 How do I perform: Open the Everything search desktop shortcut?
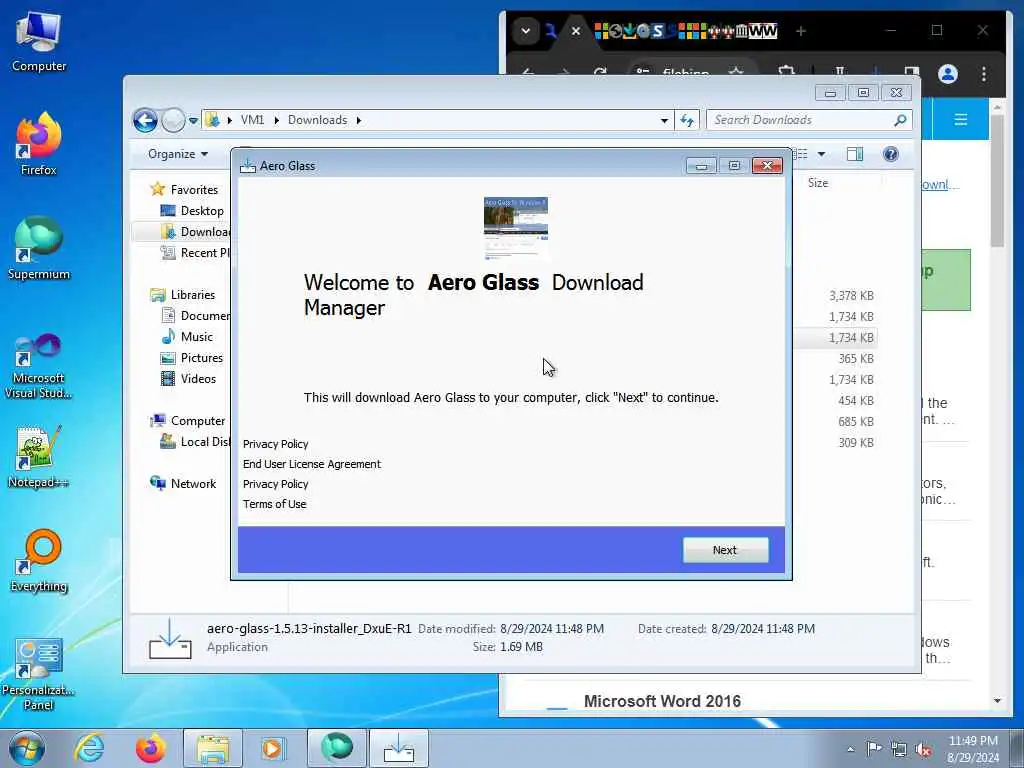click(39, 560)
